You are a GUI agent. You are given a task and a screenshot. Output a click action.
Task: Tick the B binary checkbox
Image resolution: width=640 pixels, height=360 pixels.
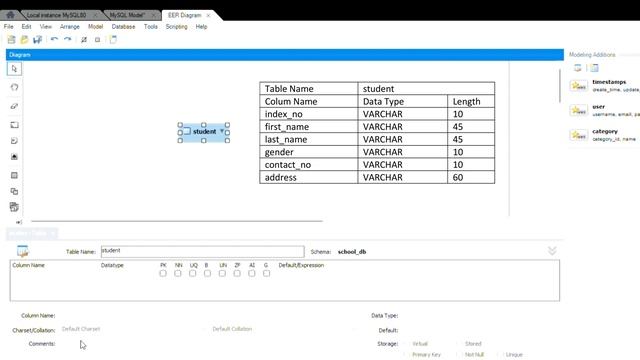coord(207,273)
